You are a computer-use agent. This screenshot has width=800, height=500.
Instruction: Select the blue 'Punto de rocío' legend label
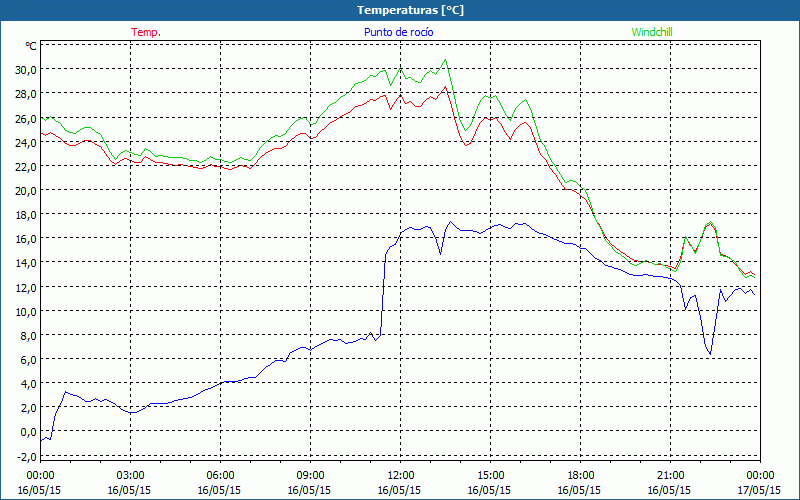tap(398, 32)
